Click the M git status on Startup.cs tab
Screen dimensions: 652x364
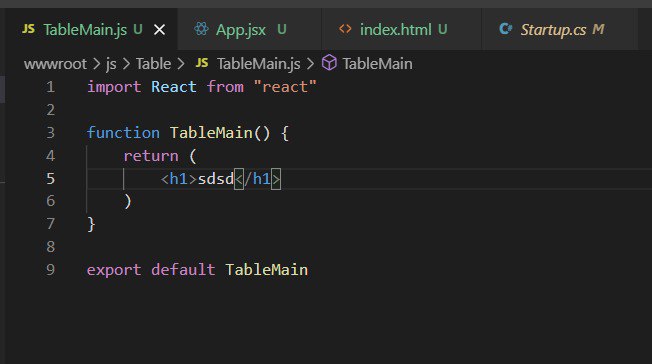coord(598,30)
